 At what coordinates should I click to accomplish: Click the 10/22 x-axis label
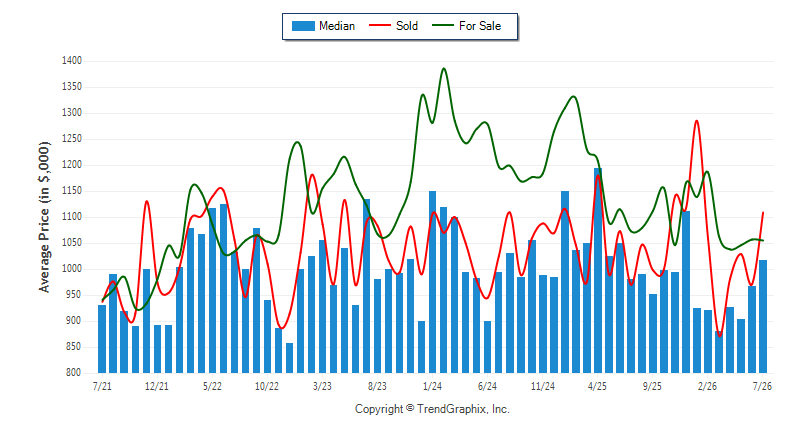tap(267, 386)
